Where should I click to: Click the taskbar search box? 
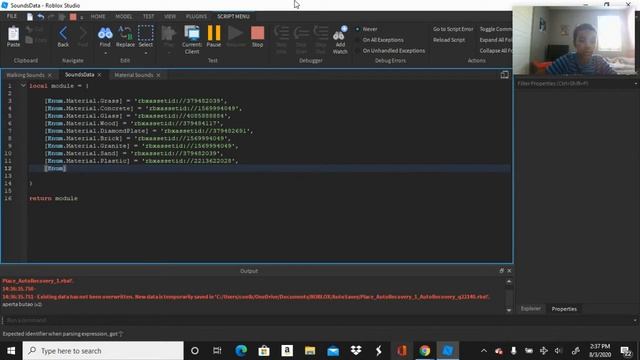pos(103,351)
